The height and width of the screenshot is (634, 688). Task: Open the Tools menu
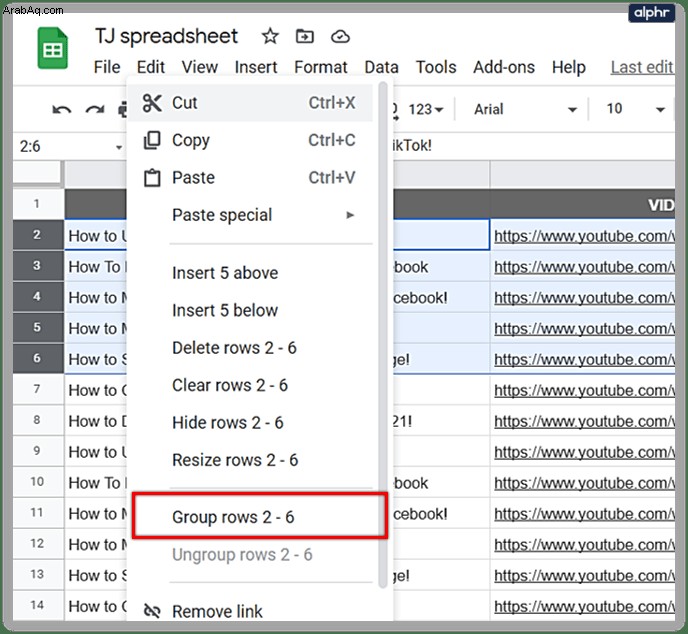coord(436,67)
